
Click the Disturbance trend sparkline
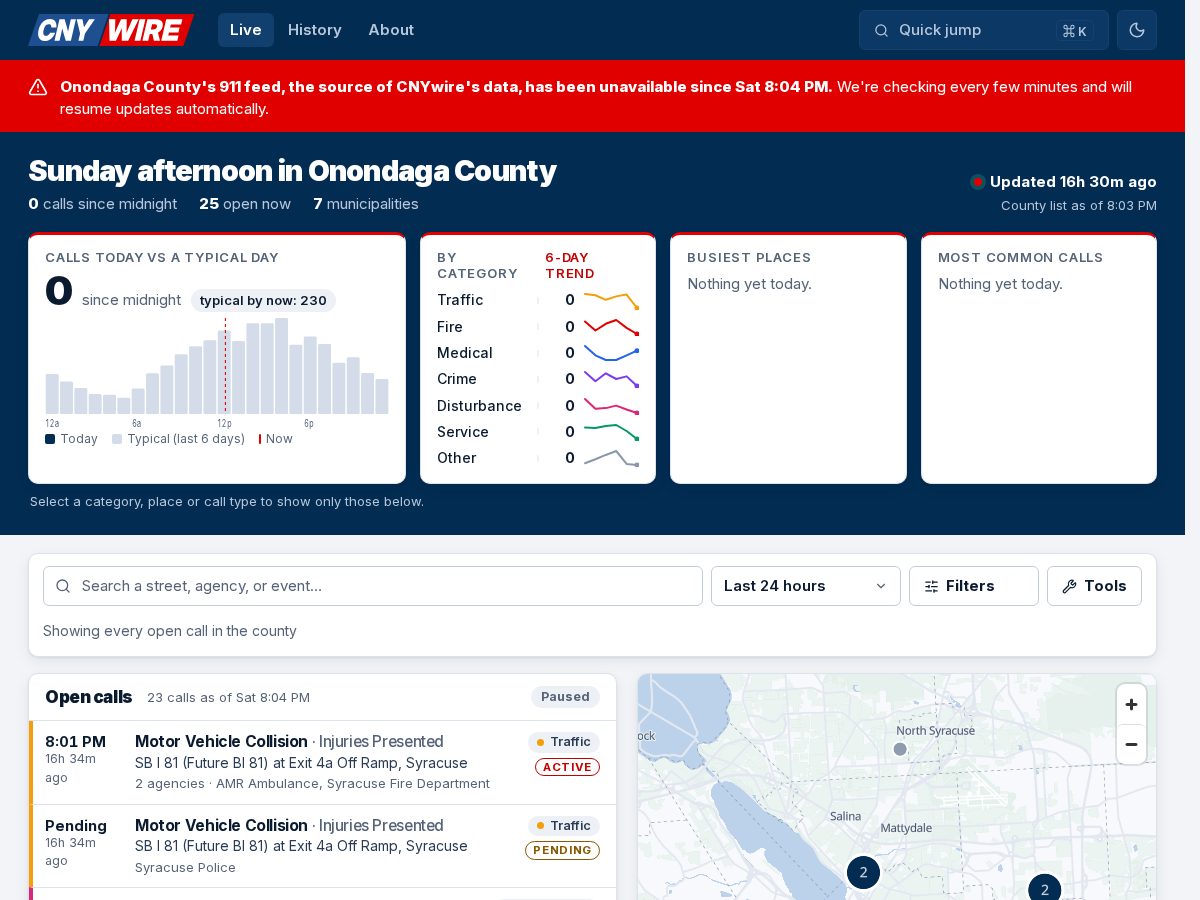611,406
